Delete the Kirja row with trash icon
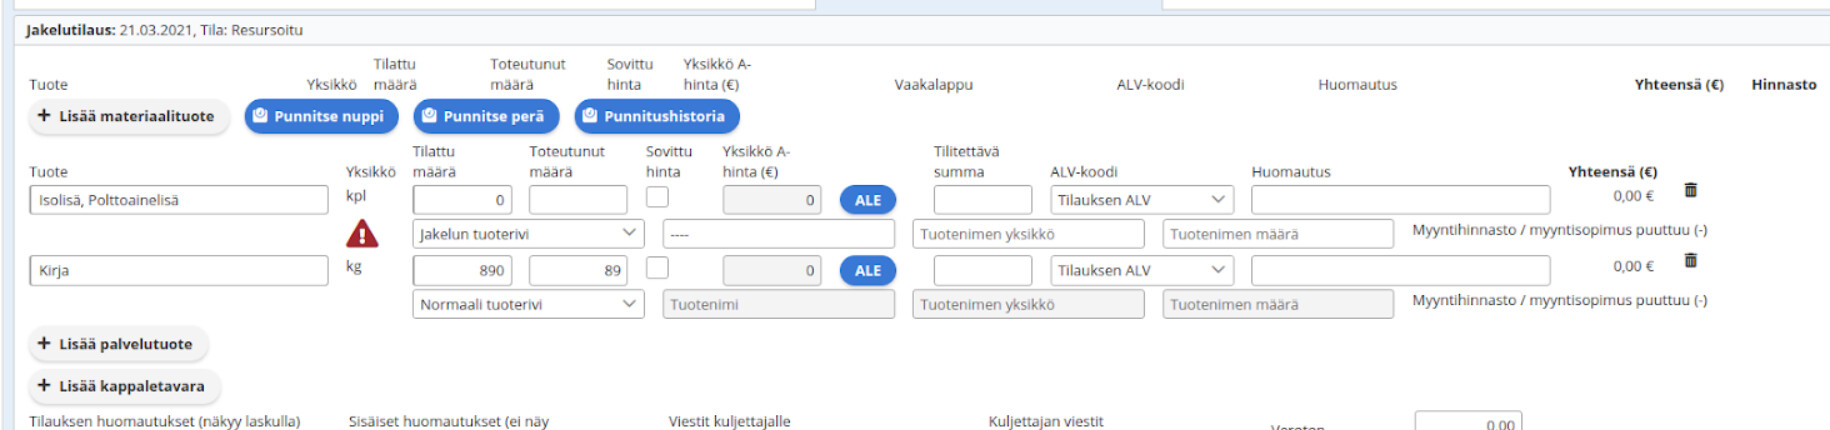This screenshot has height=430, width=1830. [1690, 261]
